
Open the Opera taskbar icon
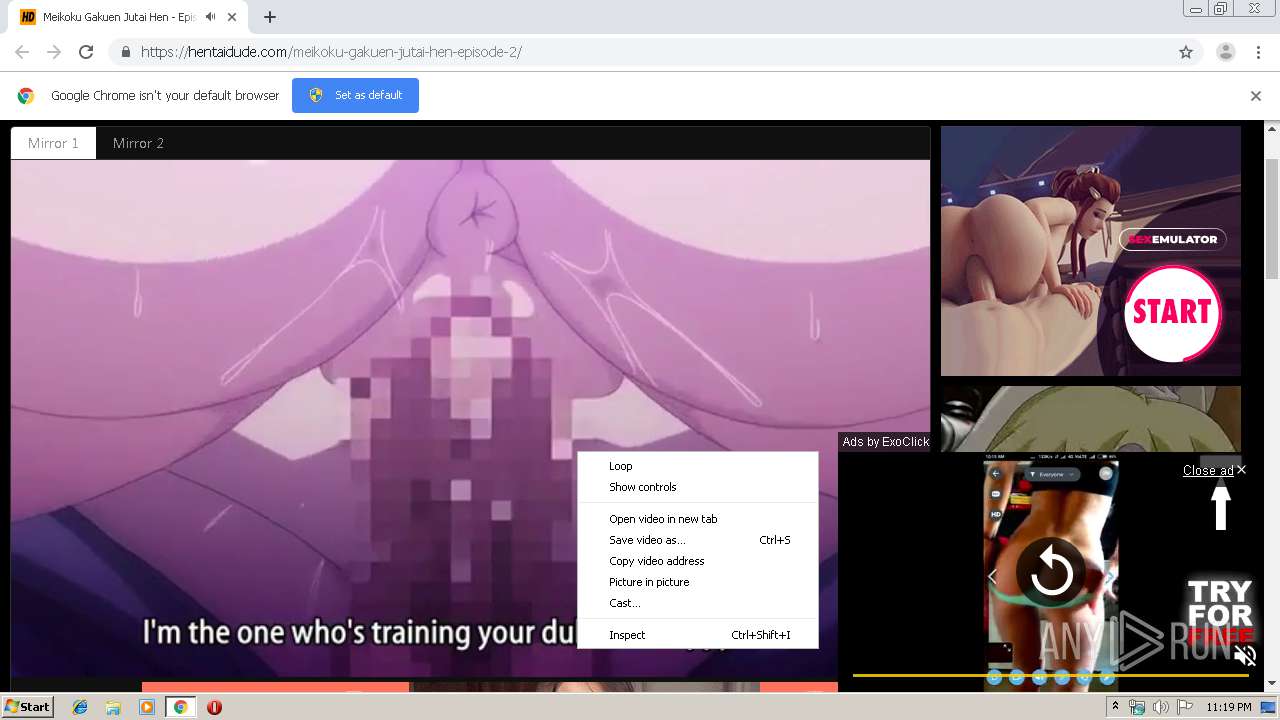point(214,707)
